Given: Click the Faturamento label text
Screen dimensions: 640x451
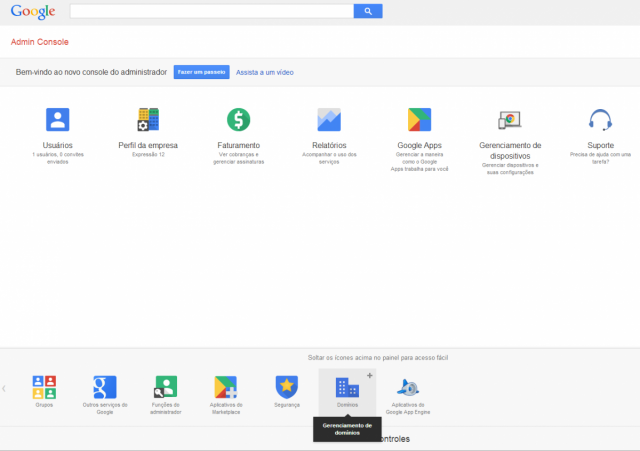Looking at the screenshot, I should click(x=238, y=145).
